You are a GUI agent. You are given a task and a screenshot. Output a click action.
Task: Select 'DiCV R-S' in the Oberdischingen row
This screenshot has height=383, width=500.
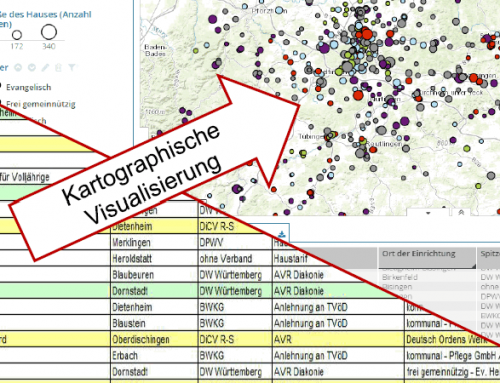tap(235, 339)
